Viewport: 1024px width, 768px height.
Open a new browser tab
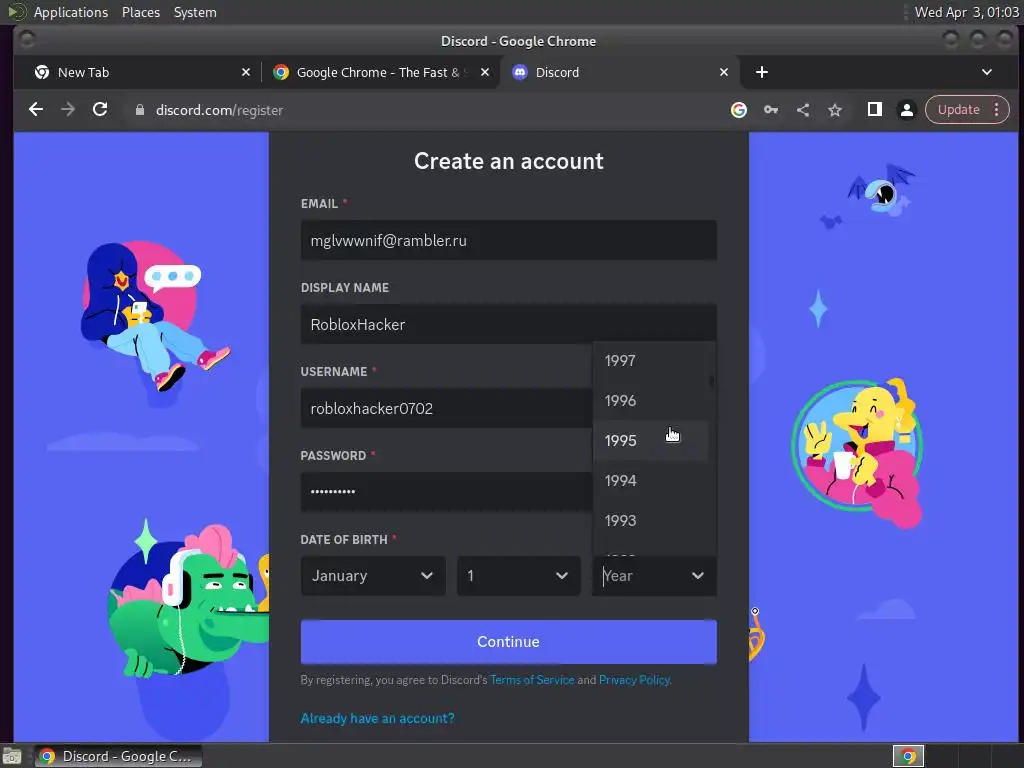coord(761,72)
